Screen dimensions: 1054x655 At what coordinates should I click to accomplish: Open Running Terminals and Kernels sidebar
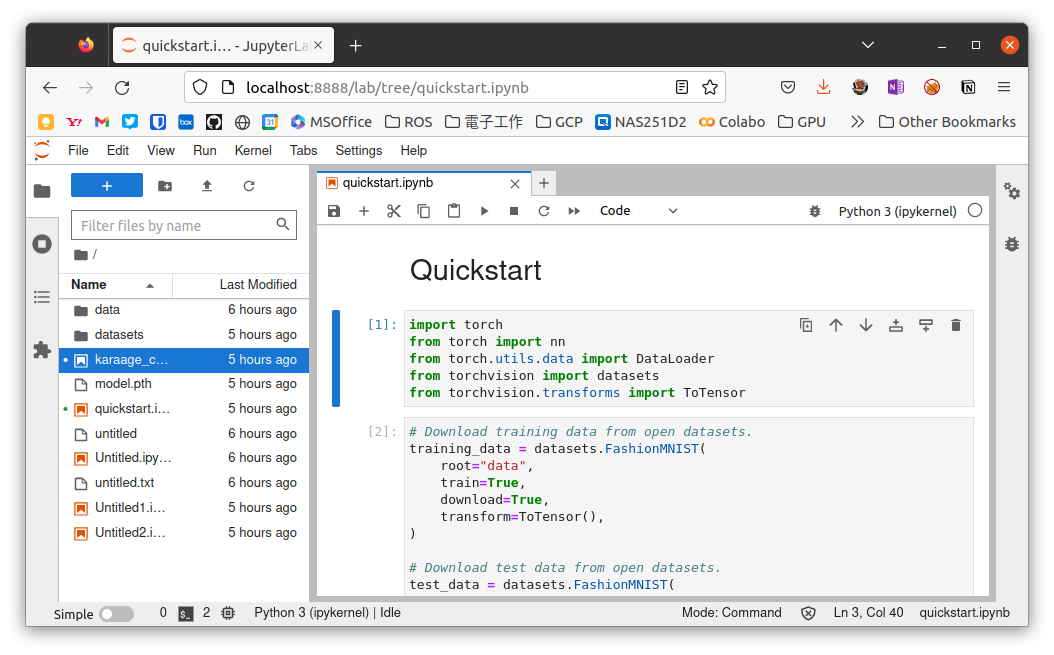pos(42,243)
